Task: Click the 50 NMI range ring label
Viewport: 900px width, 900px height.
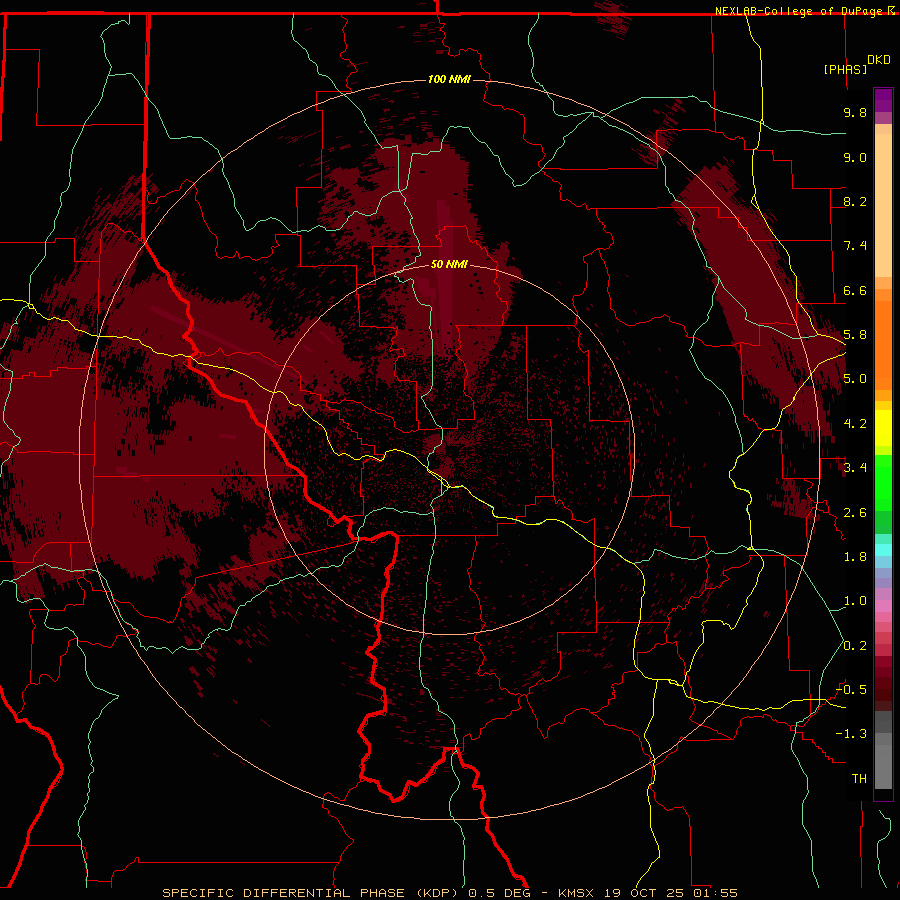Action: click(x=449, y=265)
